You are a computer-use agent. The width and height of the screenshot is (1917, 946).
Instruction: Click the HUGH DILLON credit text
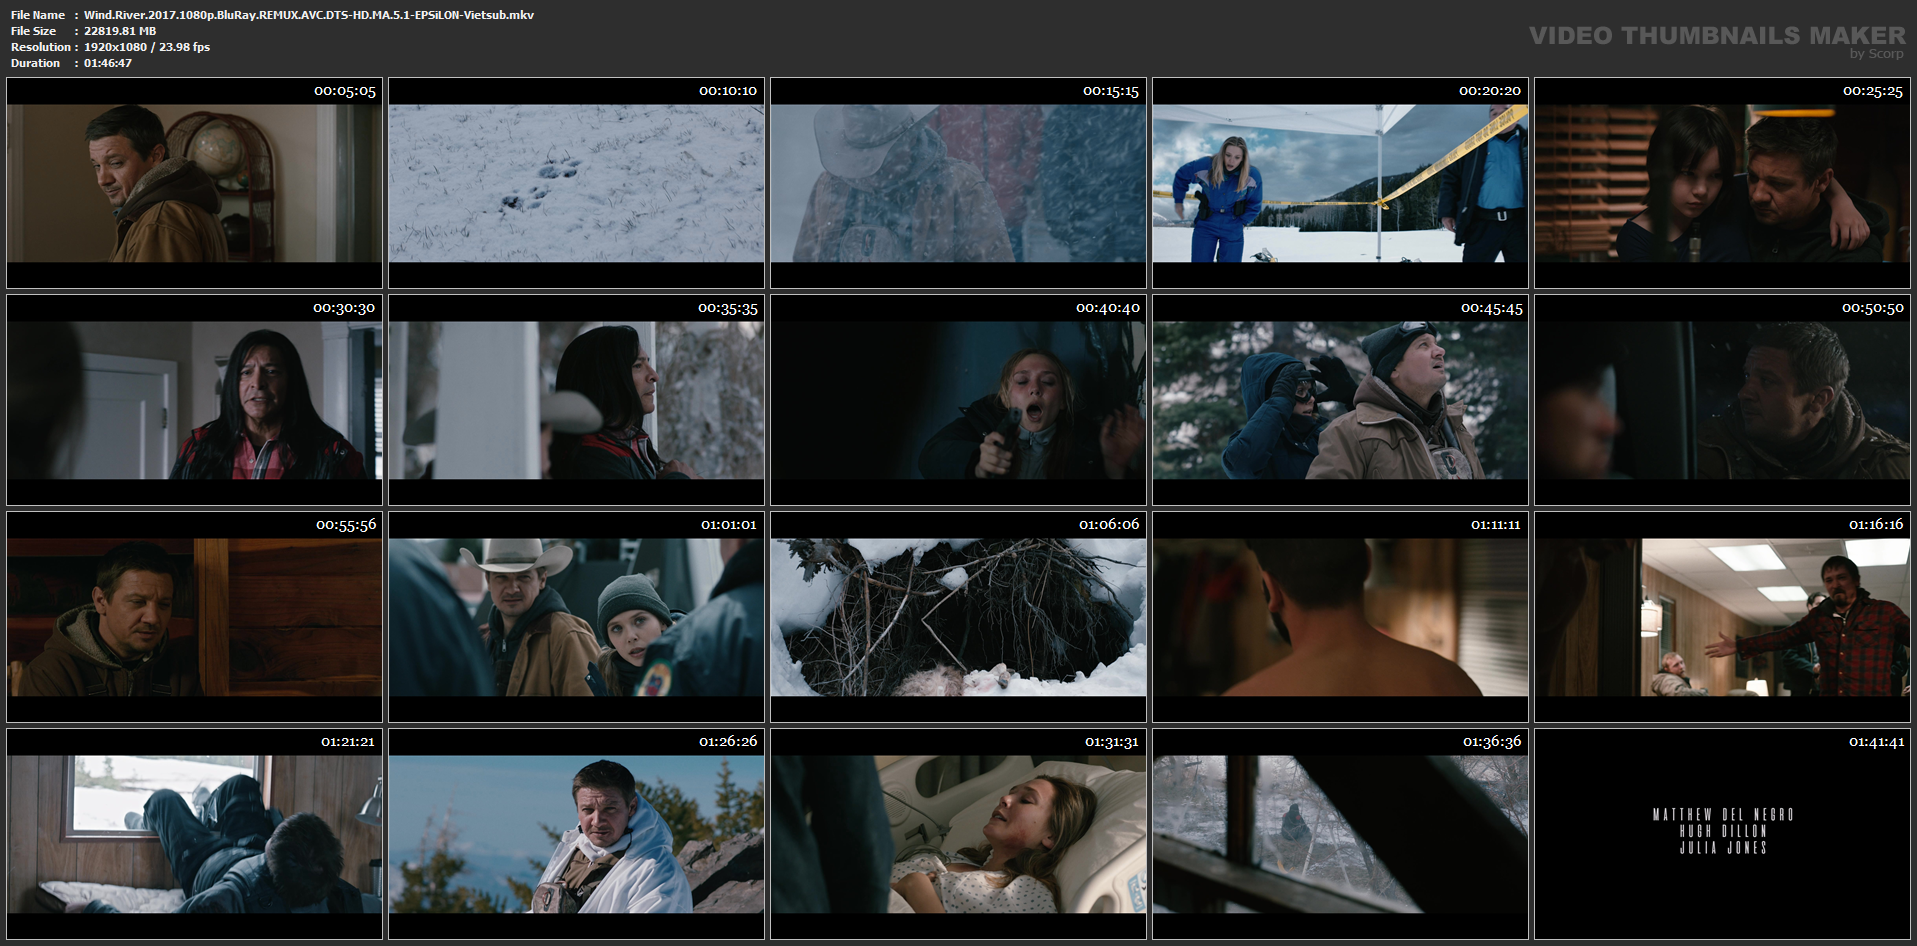click(1723, 831)
